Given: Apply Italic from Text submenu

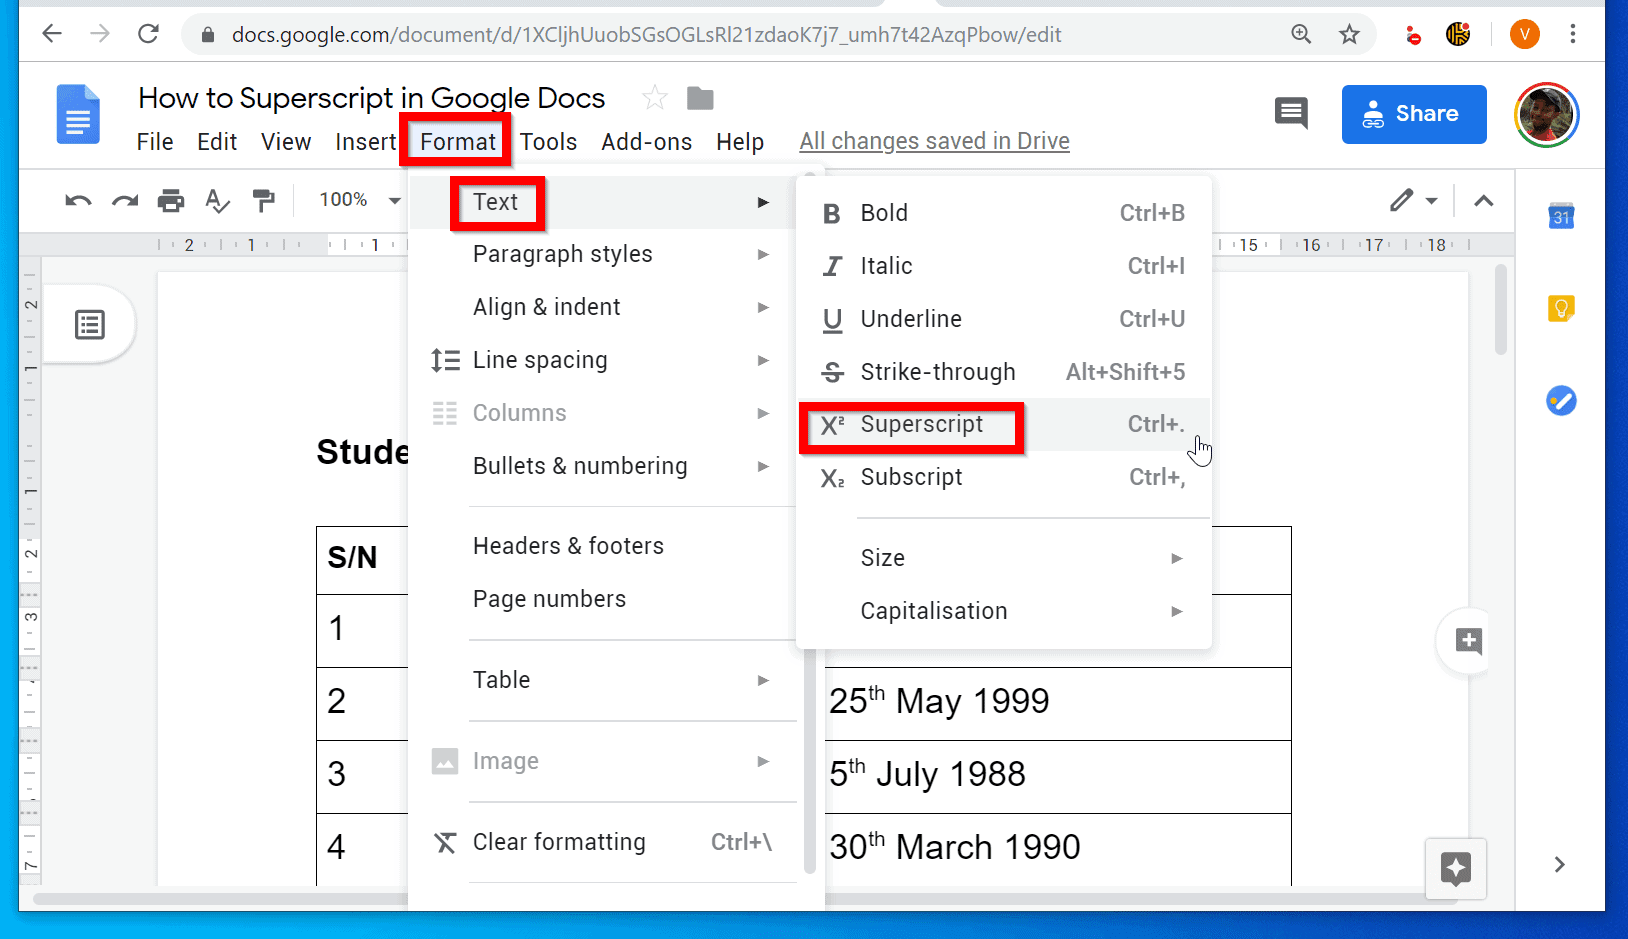Looking at the screenshot, I should (x=1004, y=266).
